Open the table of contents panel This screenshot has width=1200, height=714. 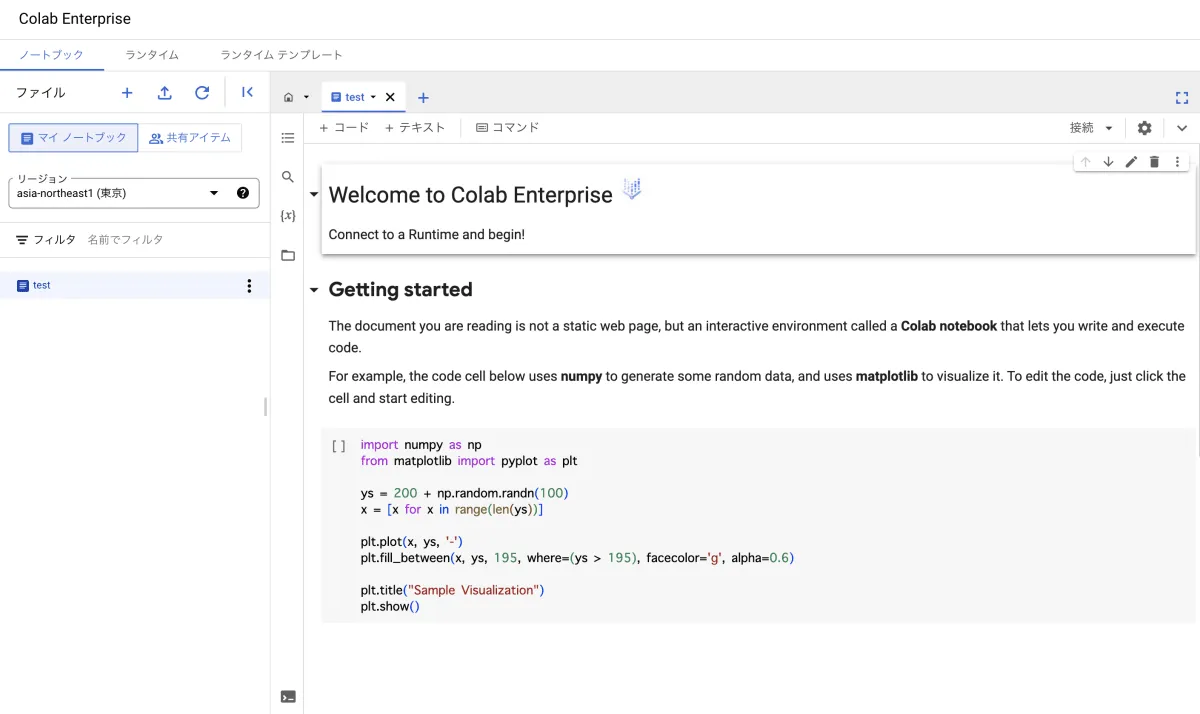(288, 138)
